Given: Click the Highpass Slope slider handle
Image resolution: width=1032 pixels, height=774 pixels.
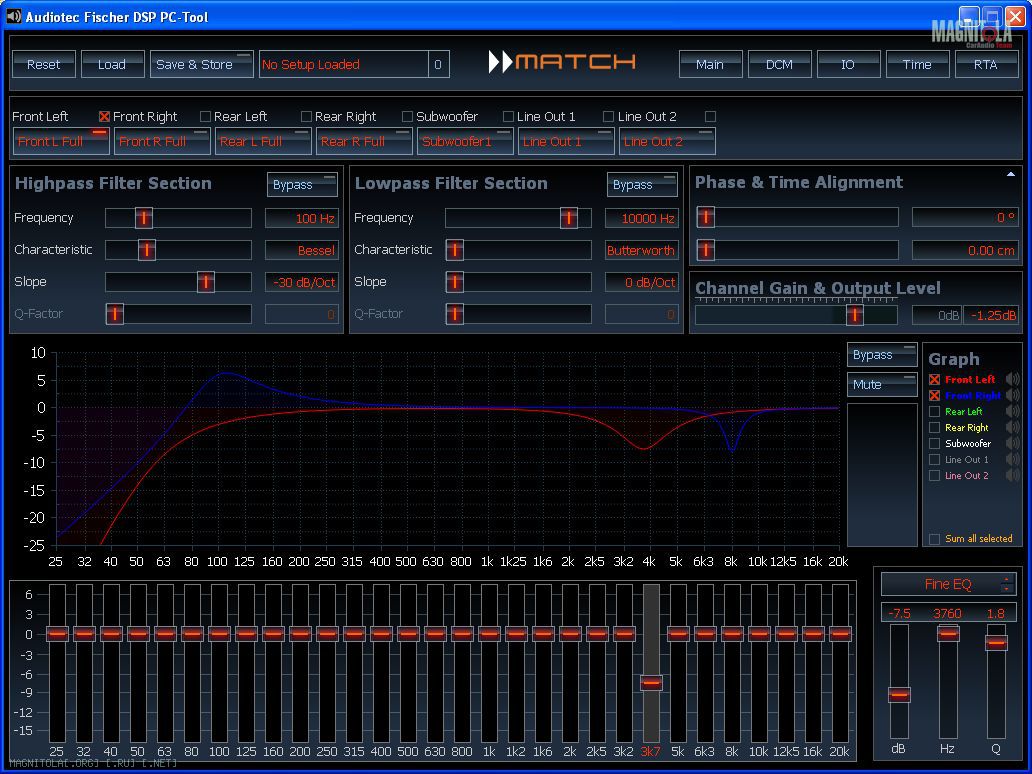Looking at the screenshot, I should point(205,282).
